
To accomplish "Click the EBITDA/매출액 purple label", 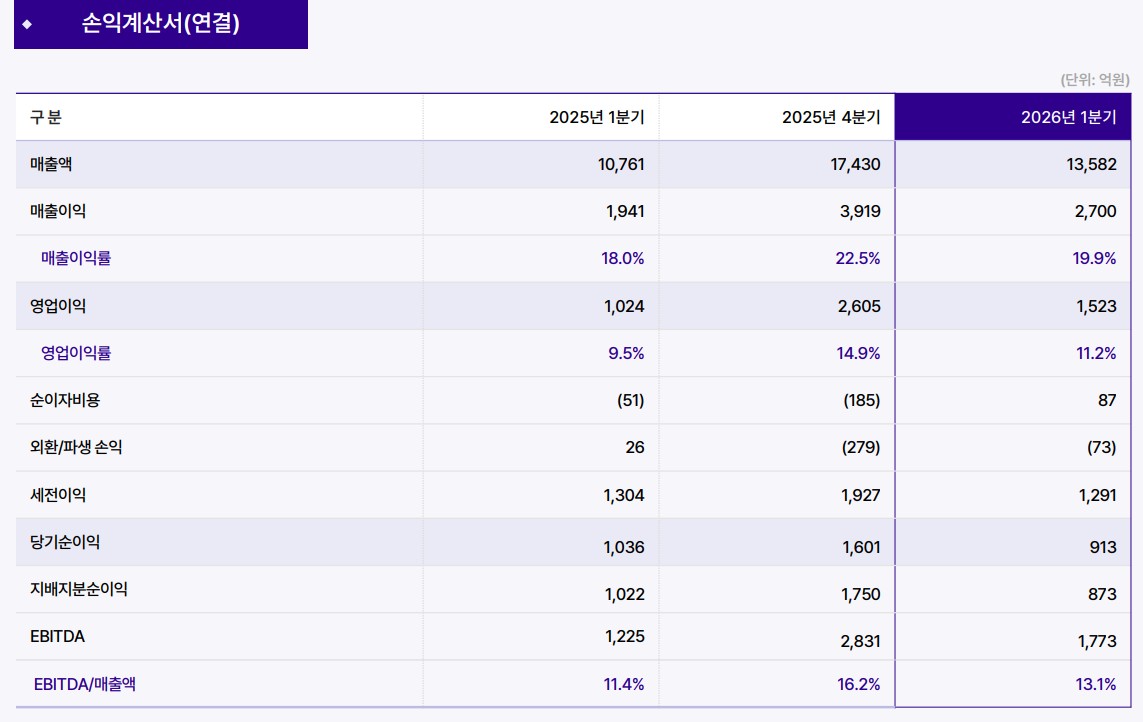I will pos(85,684).
